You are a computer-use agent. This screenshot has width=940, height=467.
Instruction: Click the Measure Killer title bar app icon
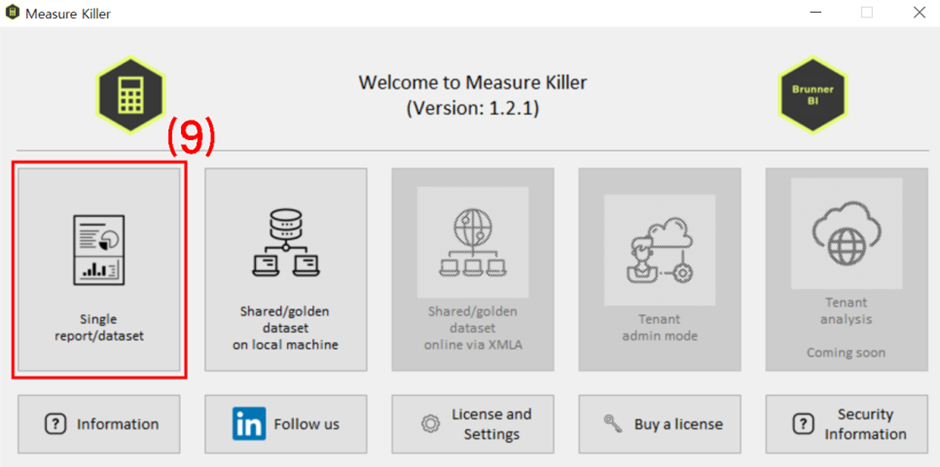[x=11, y=13]
